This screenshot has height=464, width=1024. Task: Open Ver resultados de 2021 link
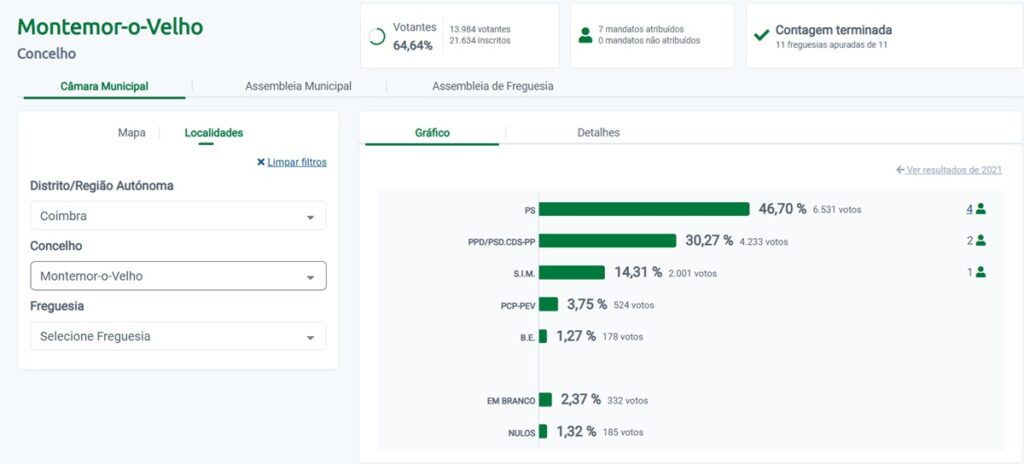point(955,170)
